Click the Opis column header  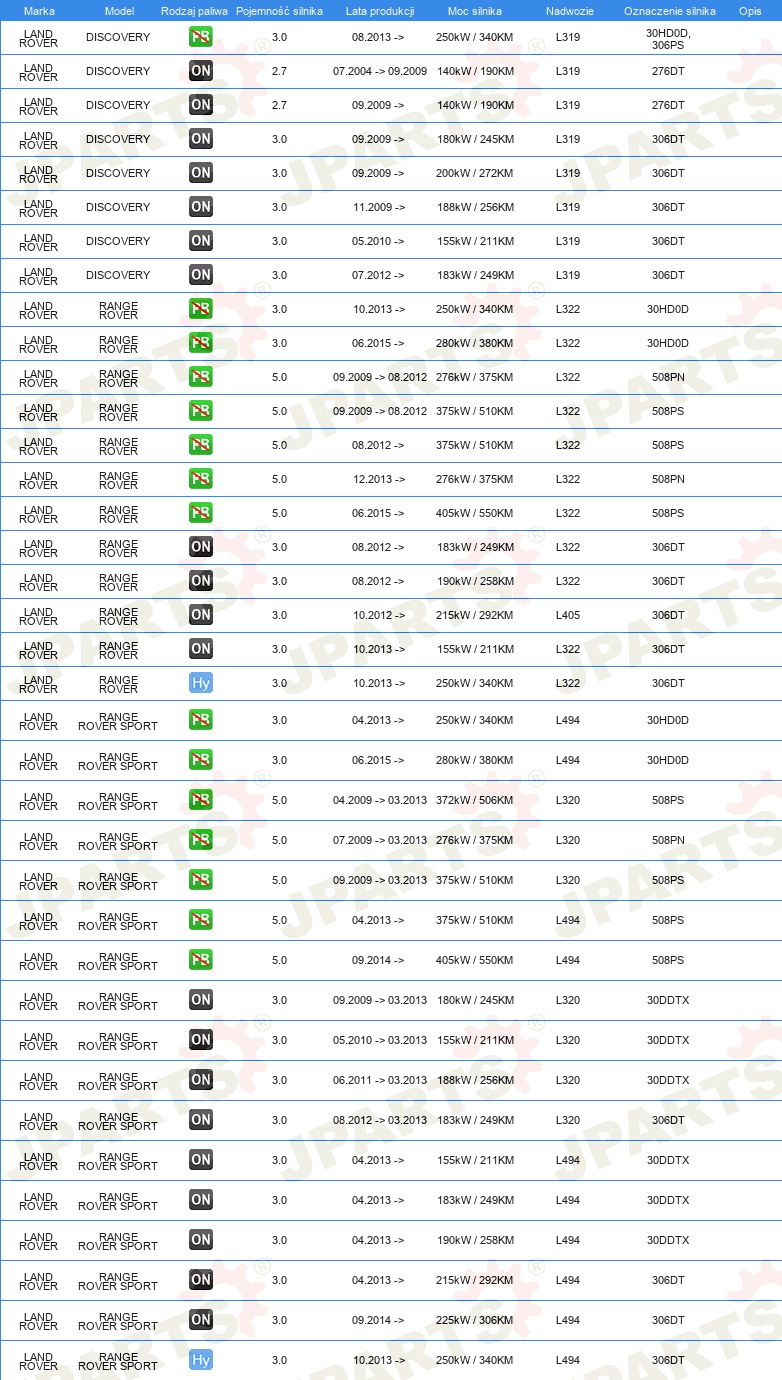(750, 11)
